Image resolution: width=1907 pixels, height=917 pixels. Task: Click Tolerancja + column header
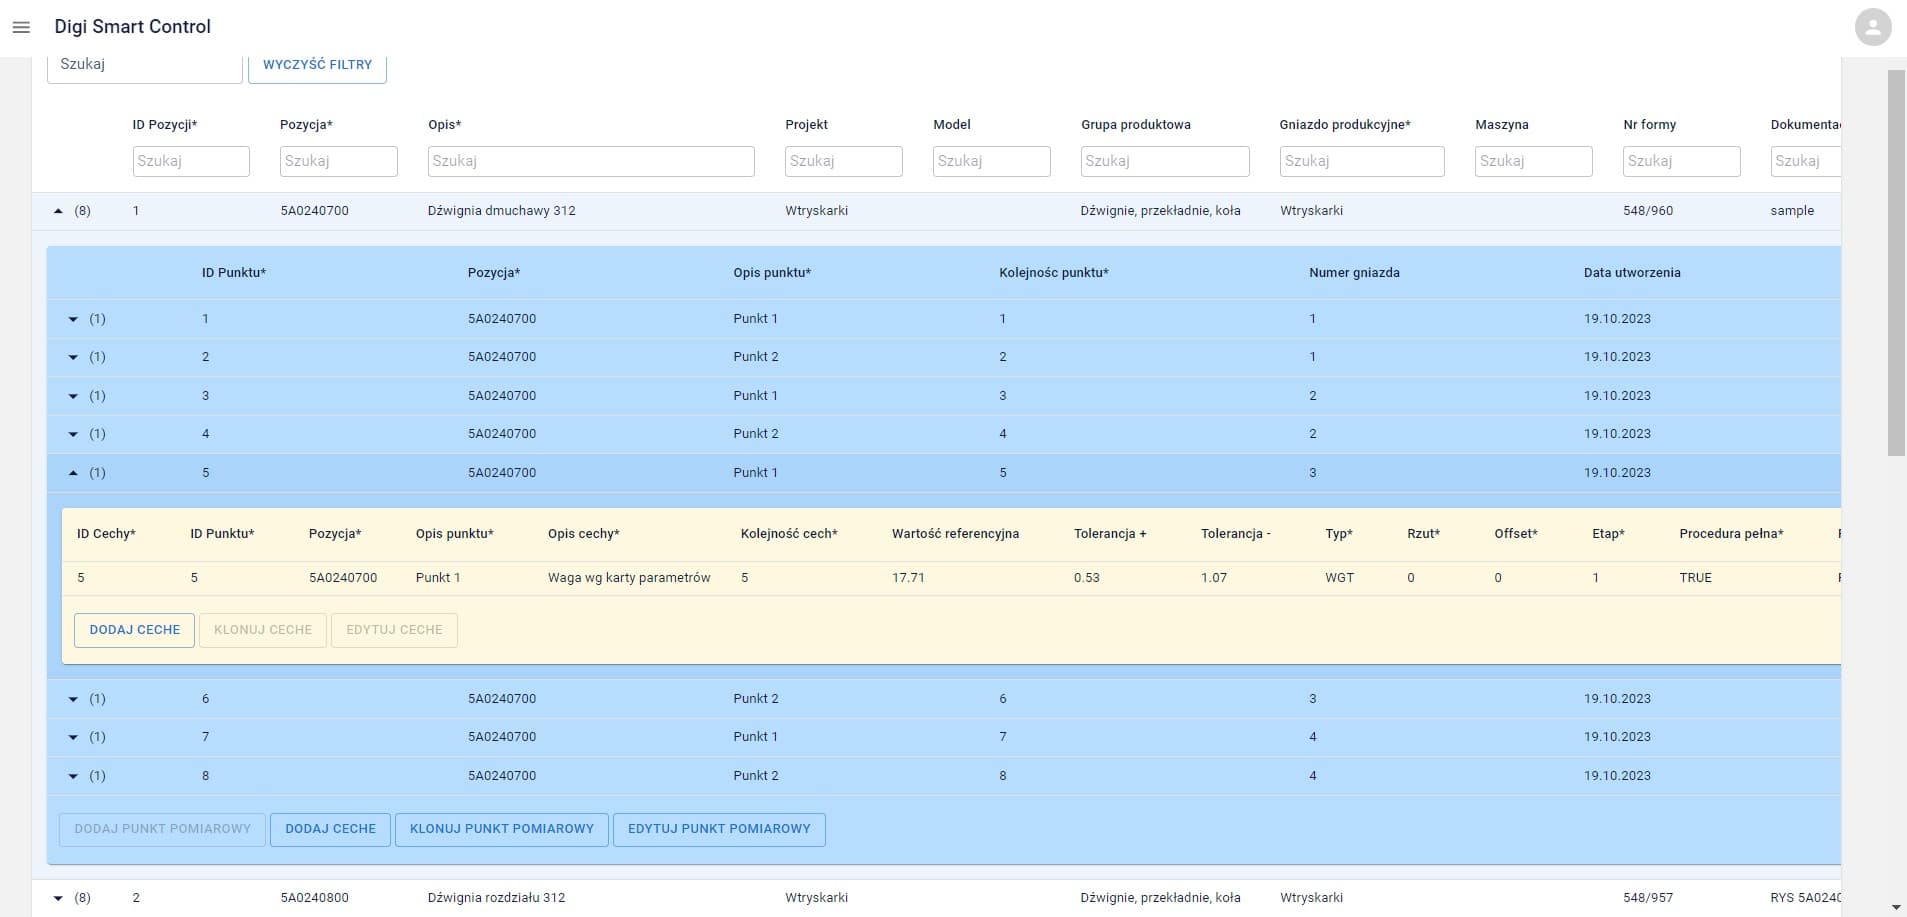click(1110, 534)
